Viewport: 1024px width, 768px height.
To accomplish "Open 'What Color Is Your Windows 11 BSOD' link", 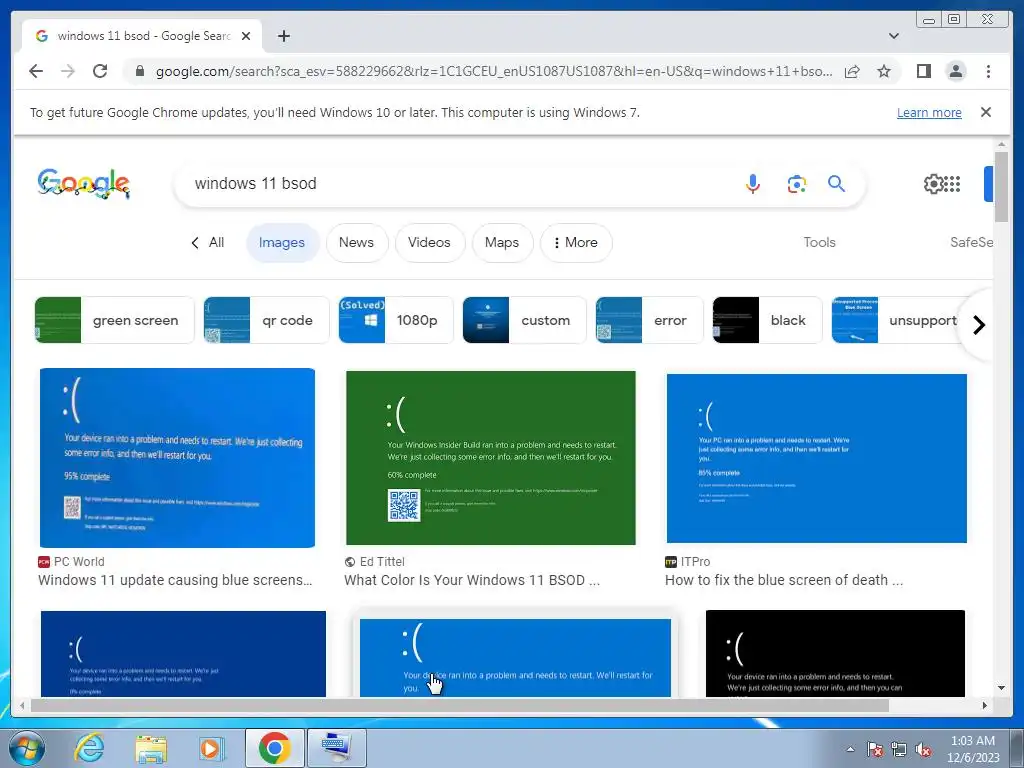I will [472, 580].
